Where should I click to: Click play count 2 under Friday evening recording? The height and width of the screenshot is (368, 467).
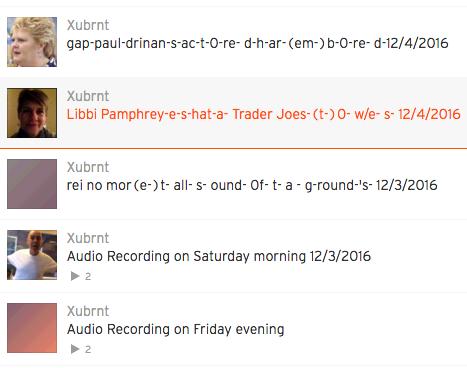tap(88, 350)
